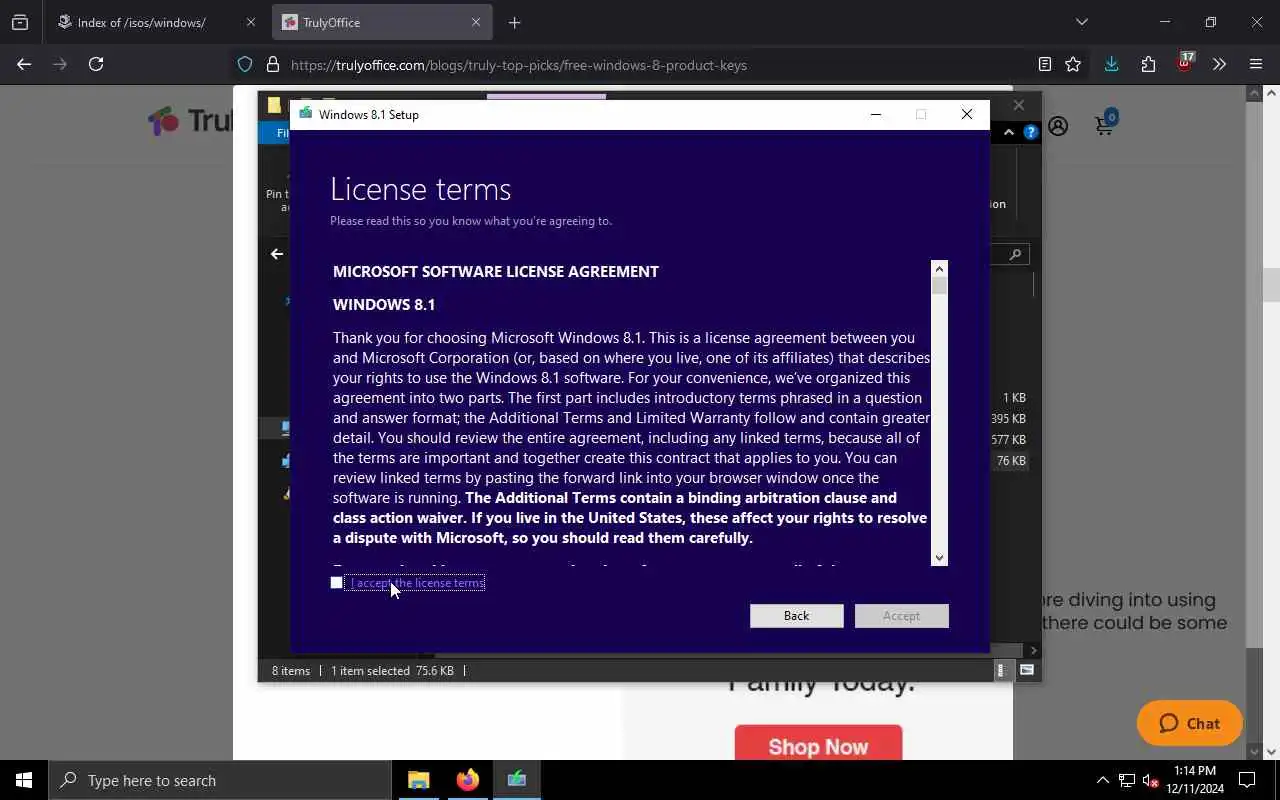Click network tray icon
This screenshot has height=800, width=1280.
(x=1127, y=780)
